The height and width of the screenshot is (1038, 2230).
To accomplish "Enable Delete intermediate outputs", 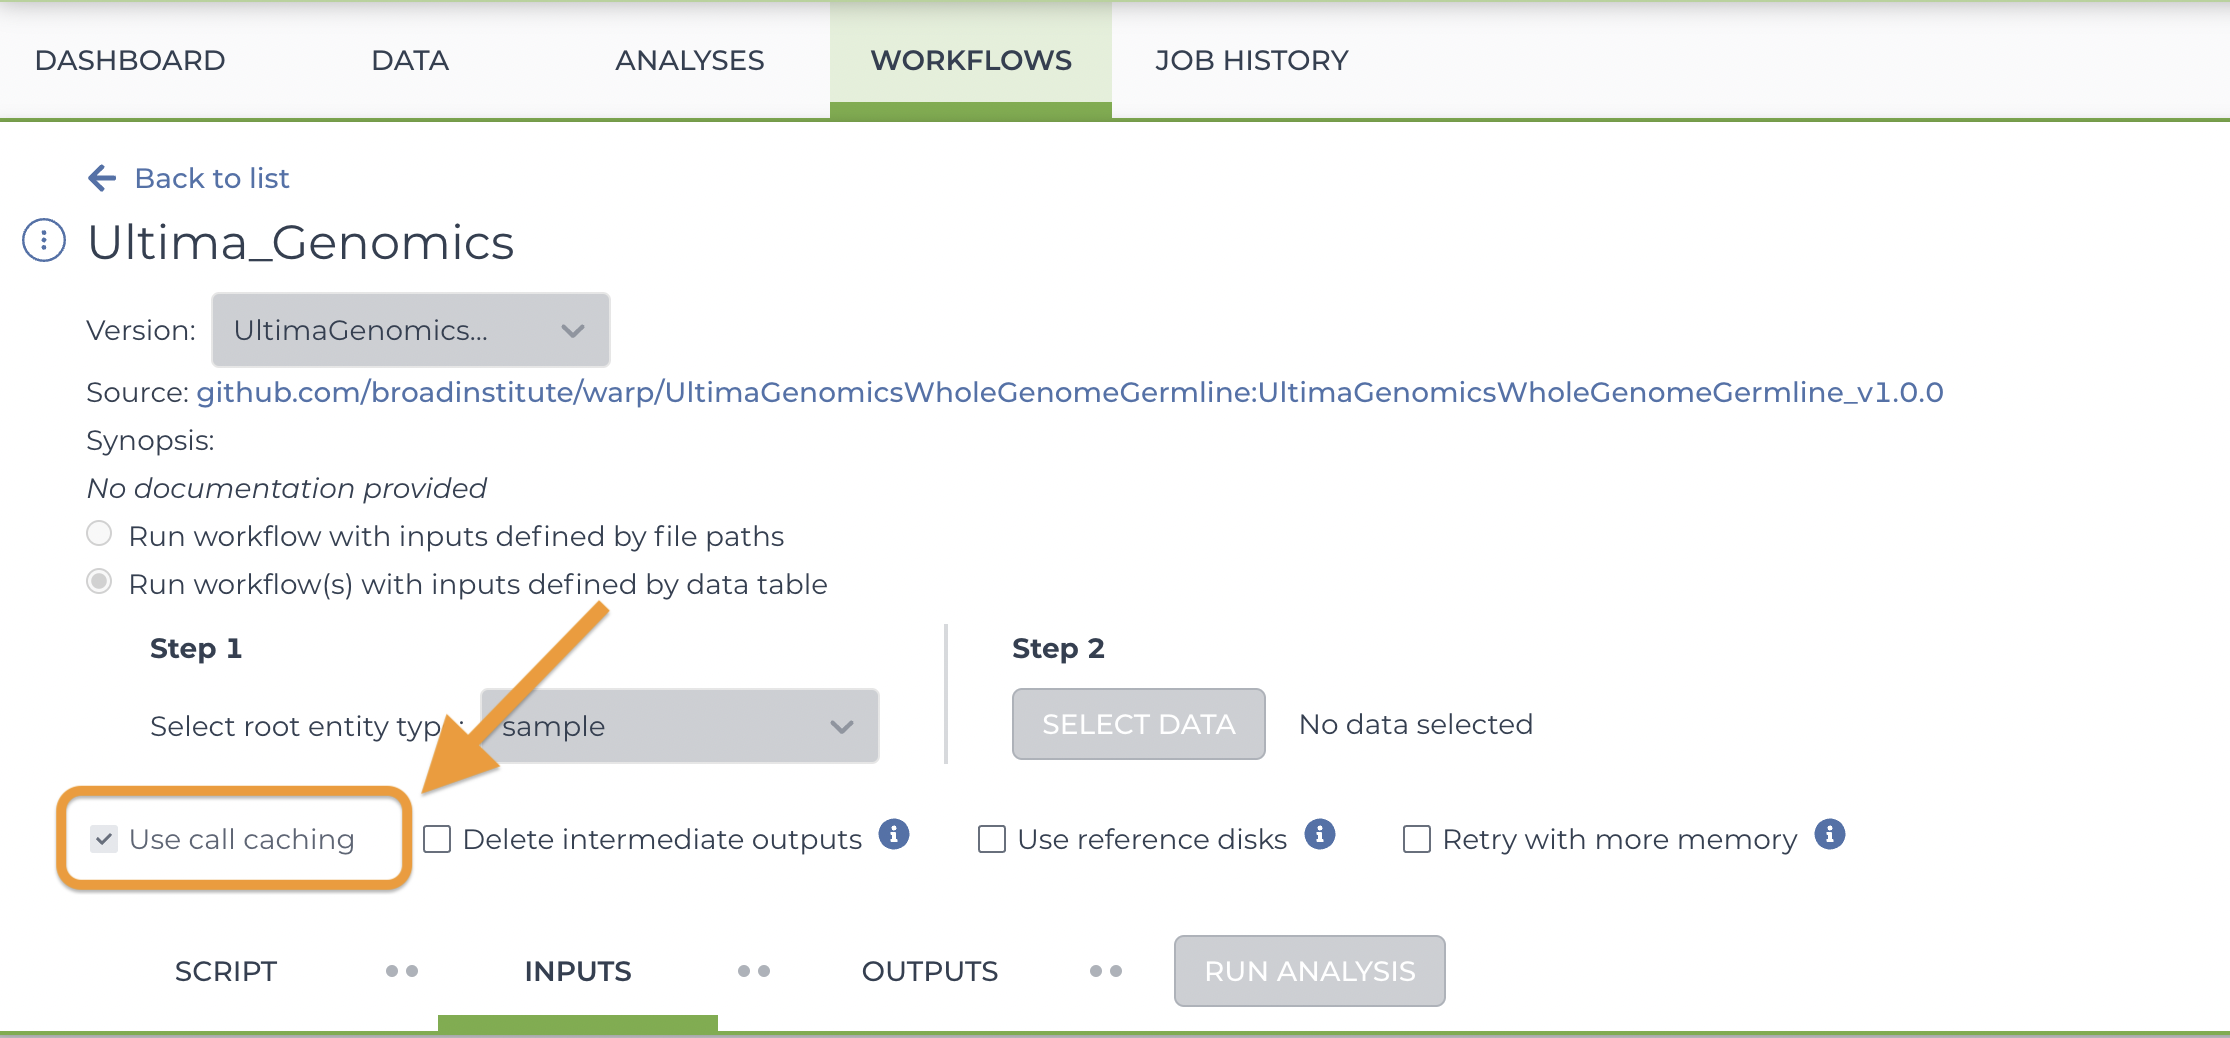I will [x=437, y=839].
